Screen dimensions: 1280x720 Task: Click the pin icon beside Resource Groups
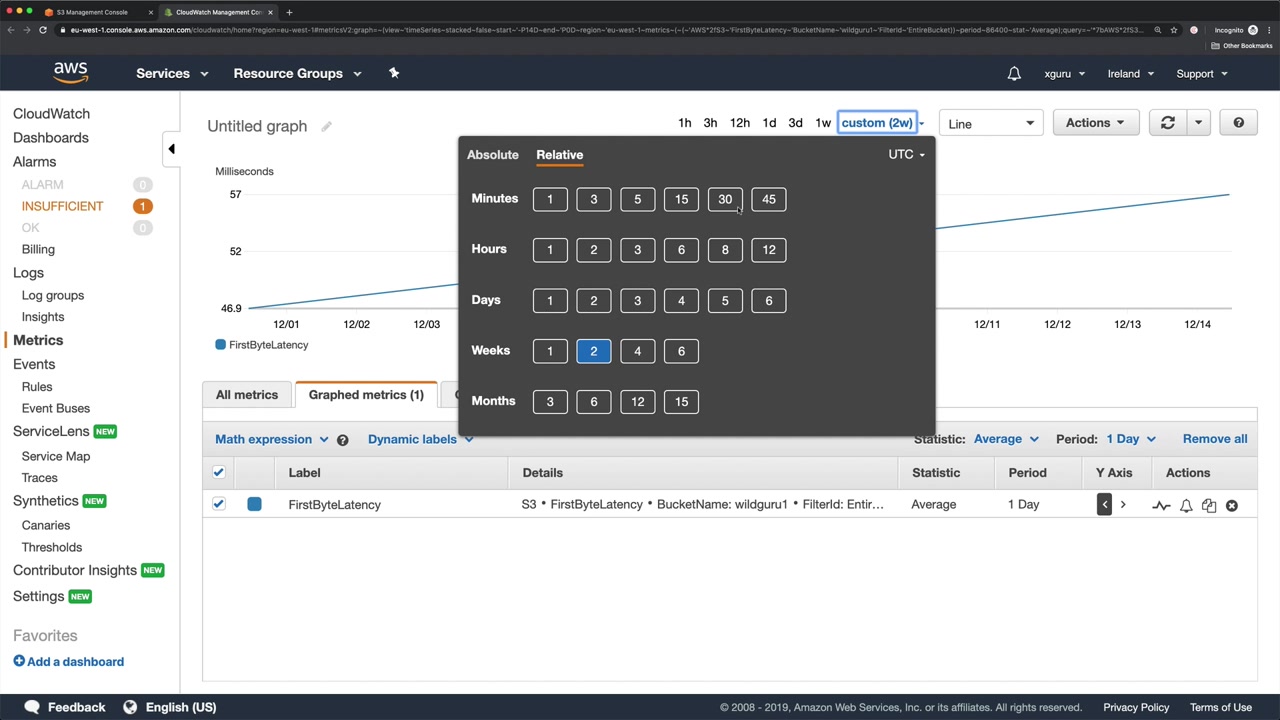(x=394, y=73)
